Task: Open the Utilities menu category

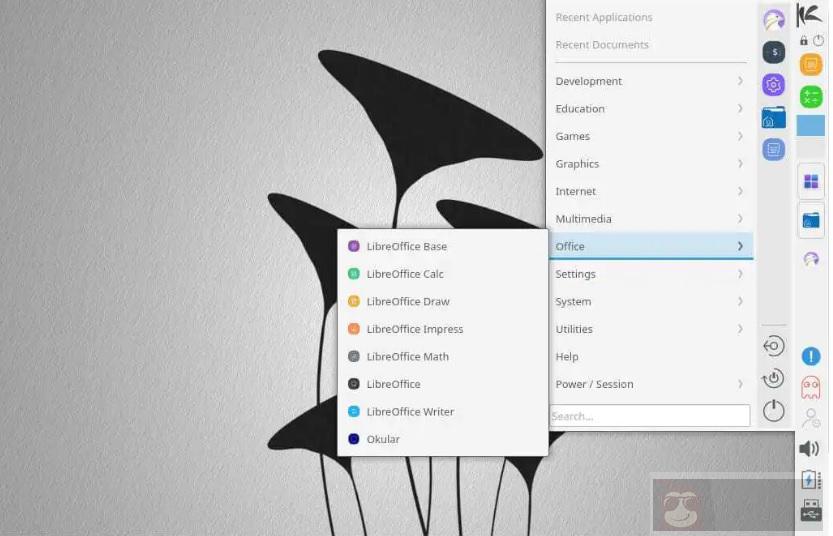Action: pyautogui.click(x=651, y=329)
